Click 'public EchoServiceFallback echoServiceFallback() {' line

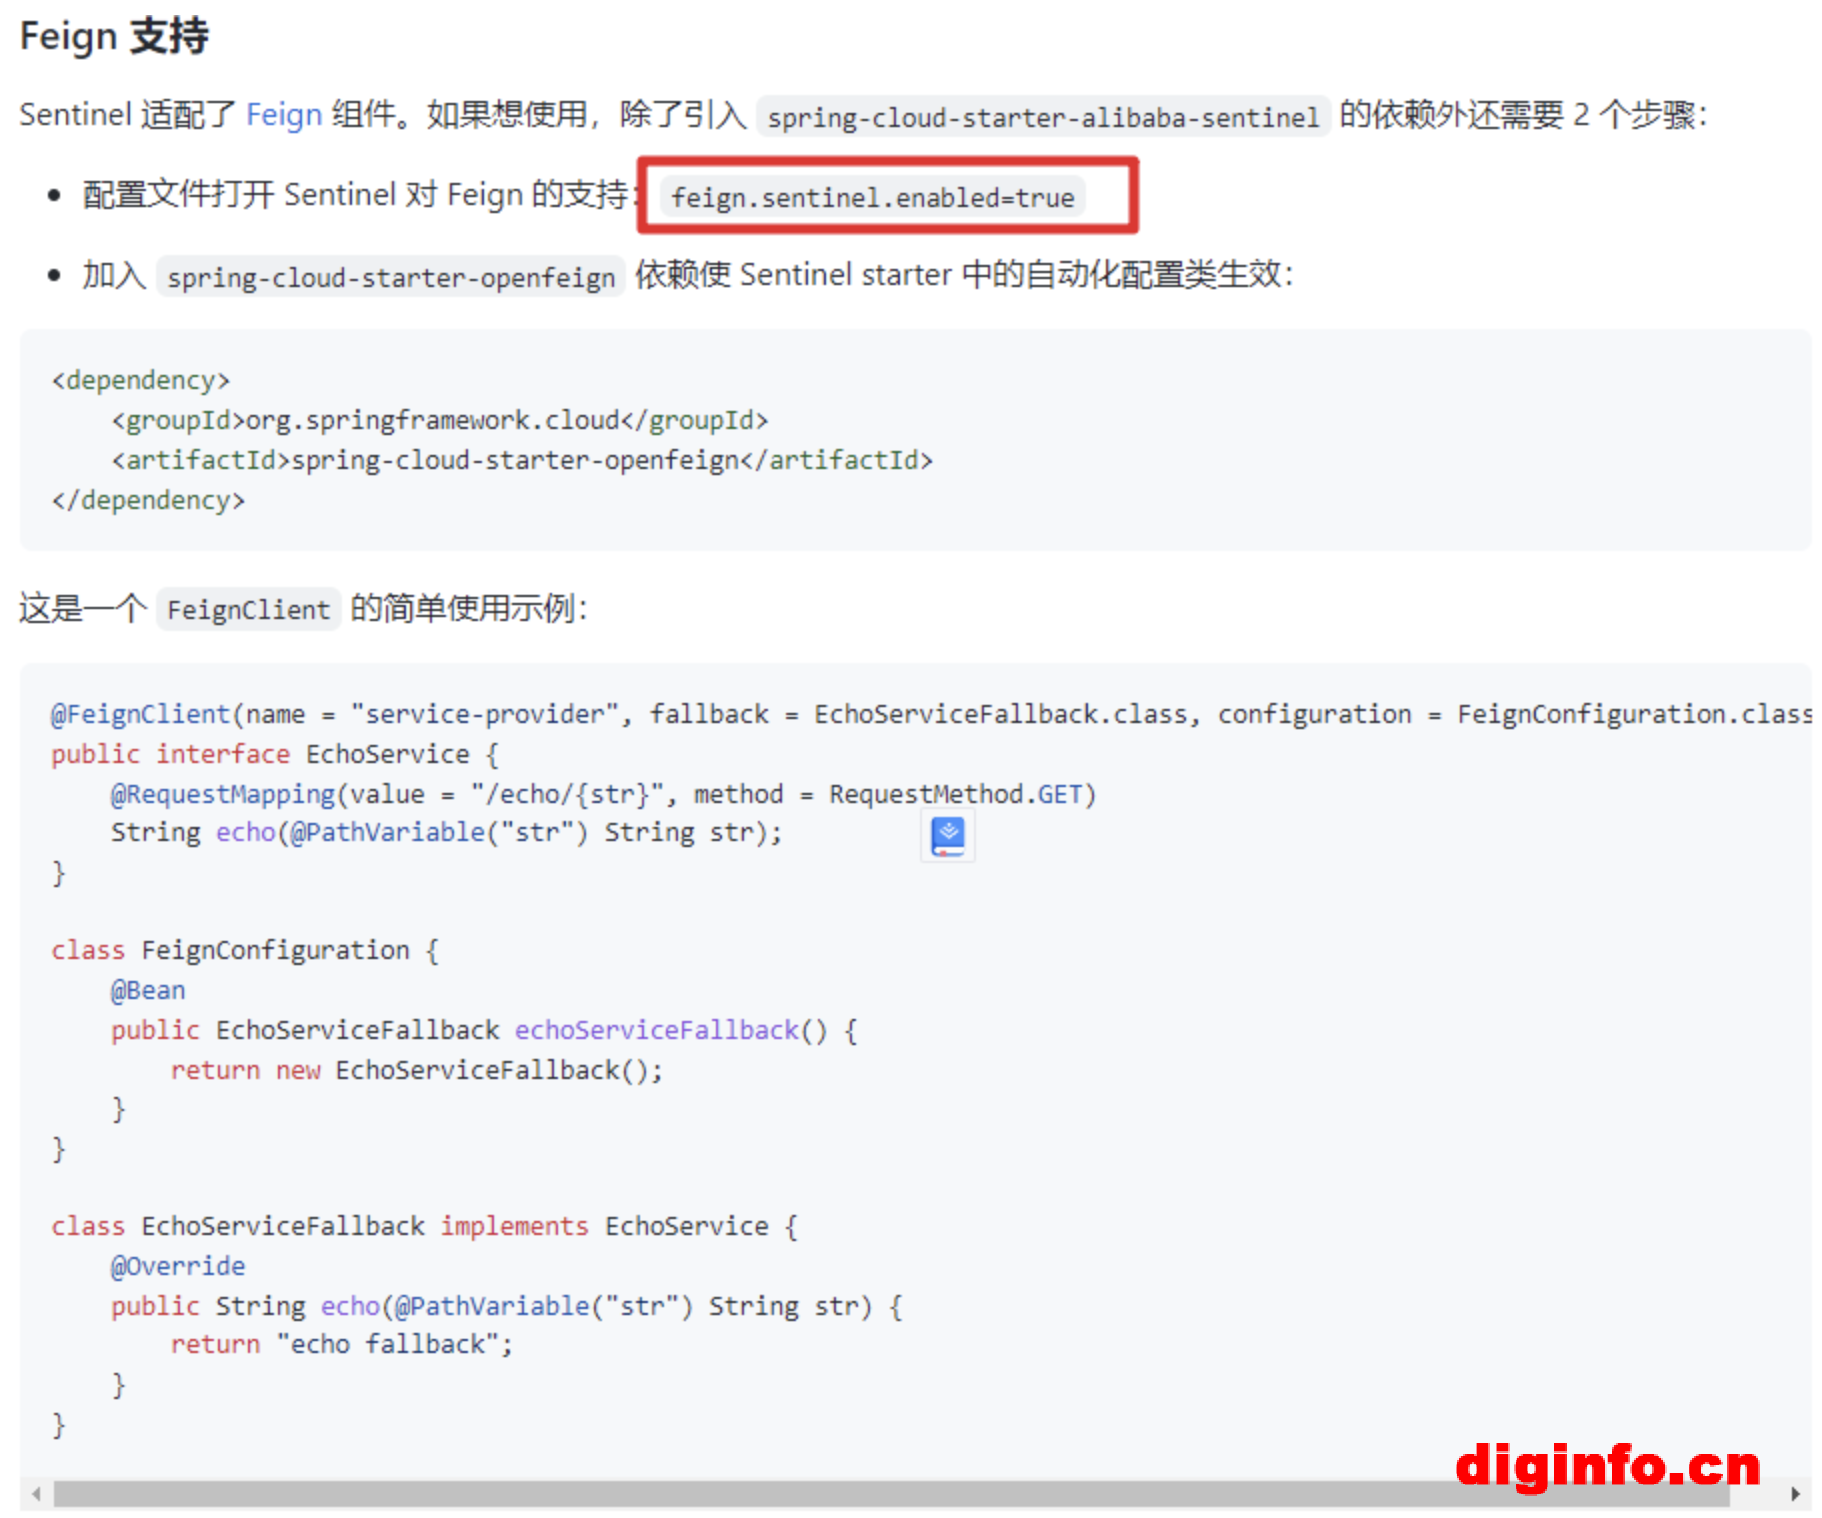[x=484, y=1030]
